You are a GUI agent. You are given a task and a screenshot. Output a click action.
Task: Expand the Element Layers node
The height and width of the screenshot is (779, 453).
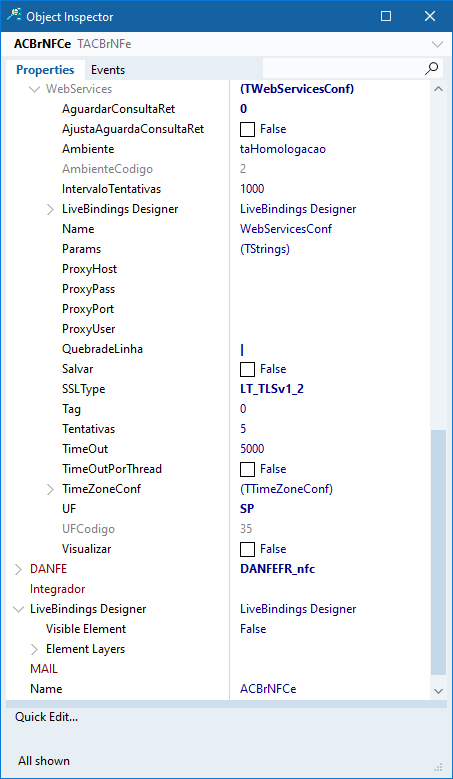[x=34, y=649]
